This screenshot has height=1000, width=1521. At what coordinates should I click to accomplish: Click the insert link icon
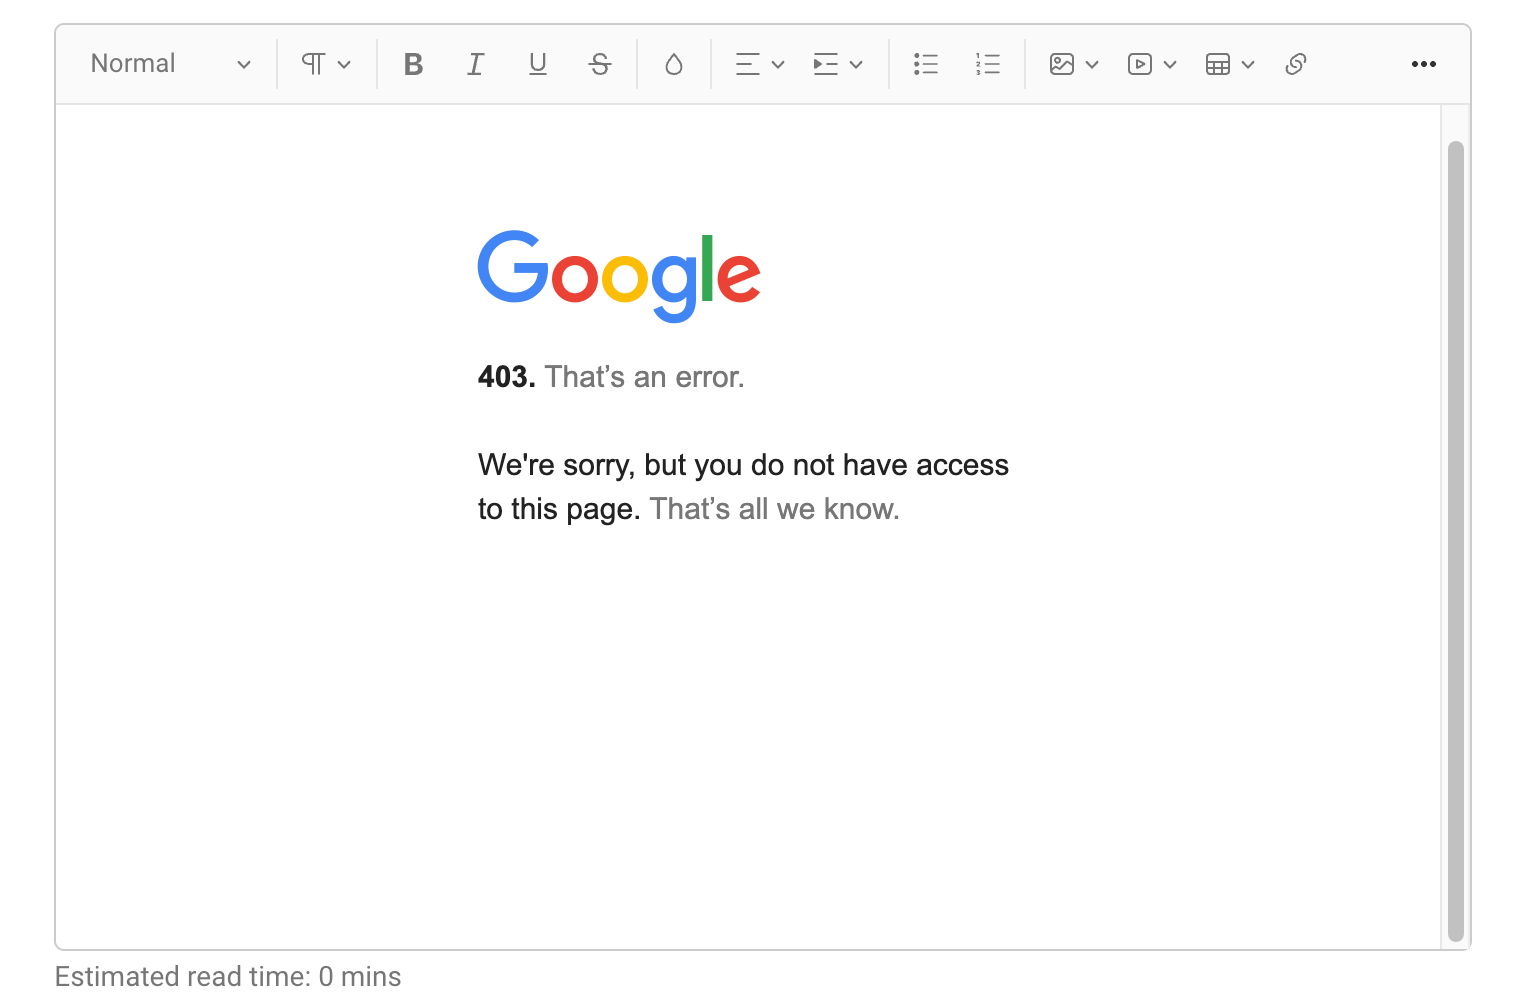[1296, 64]
